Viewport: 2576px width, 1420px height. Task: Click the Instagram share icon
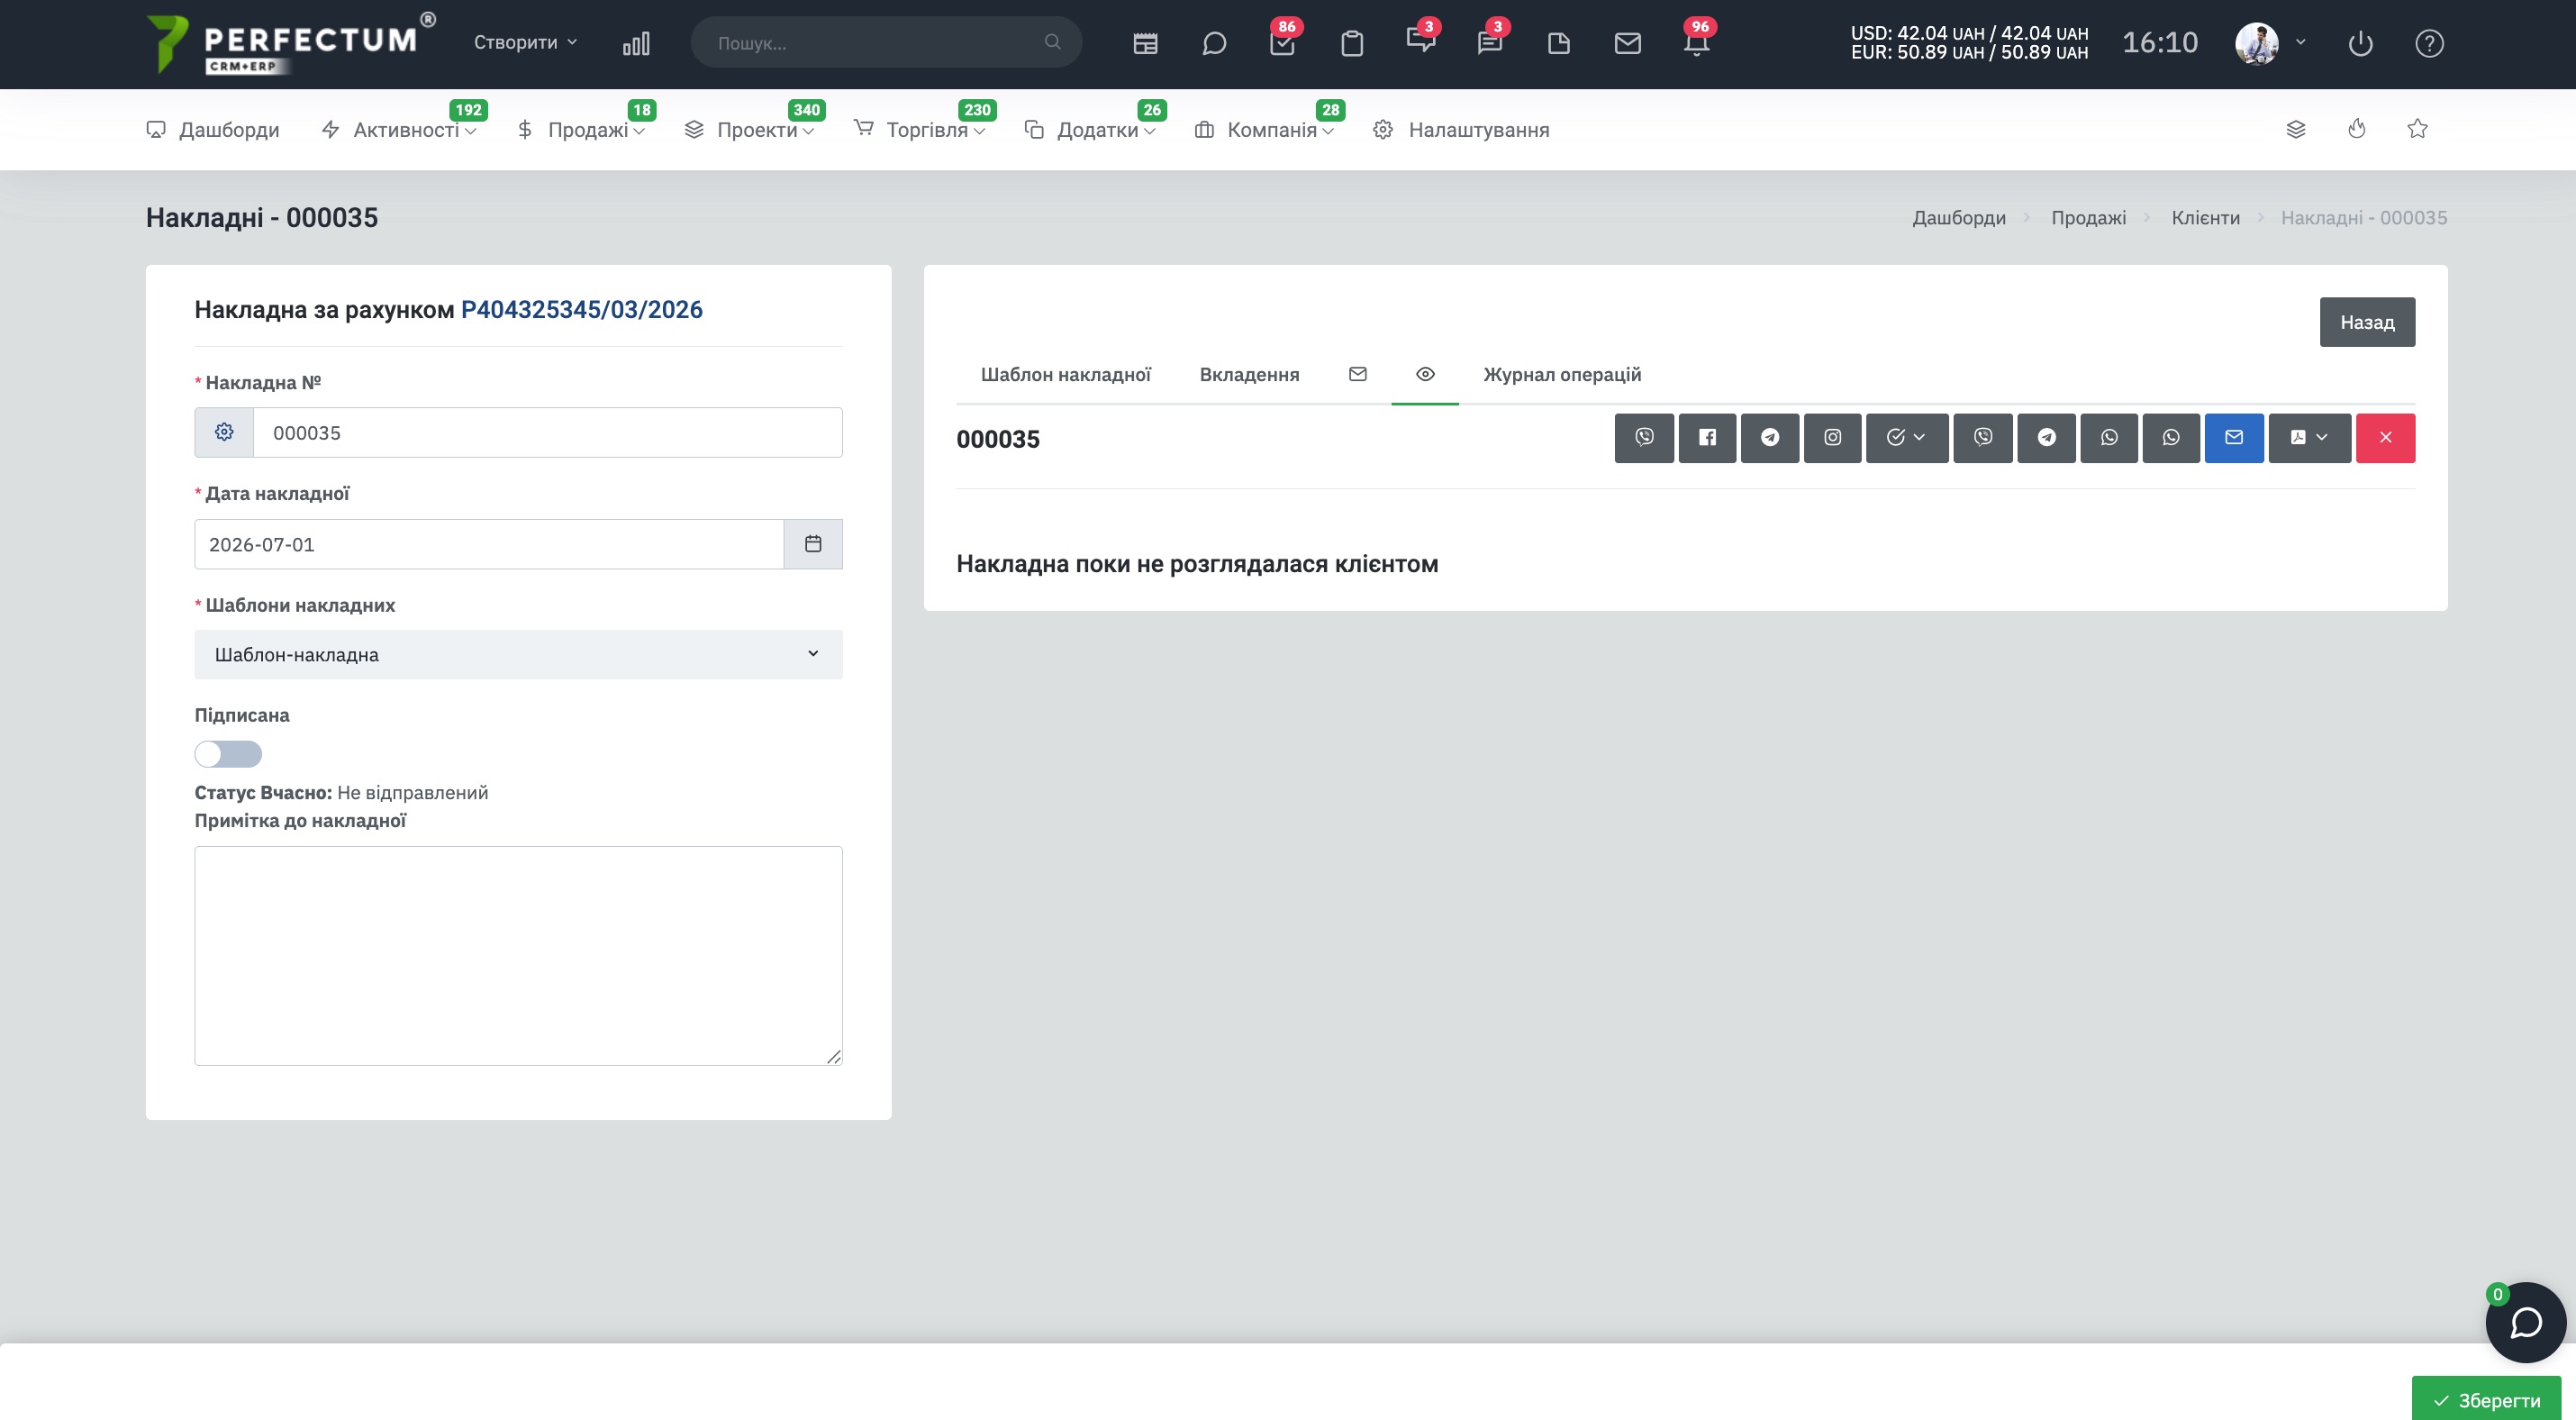pos(1832,438)
